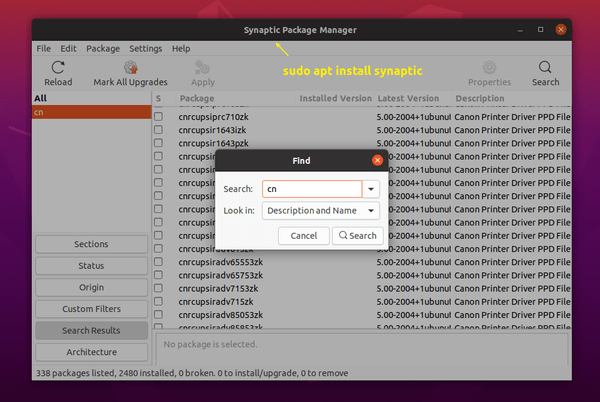The width and height of the screenshot is (600, 402).
Task: Select package name cnrcupsiradv7153zk
Action: (x=218, y=288)
